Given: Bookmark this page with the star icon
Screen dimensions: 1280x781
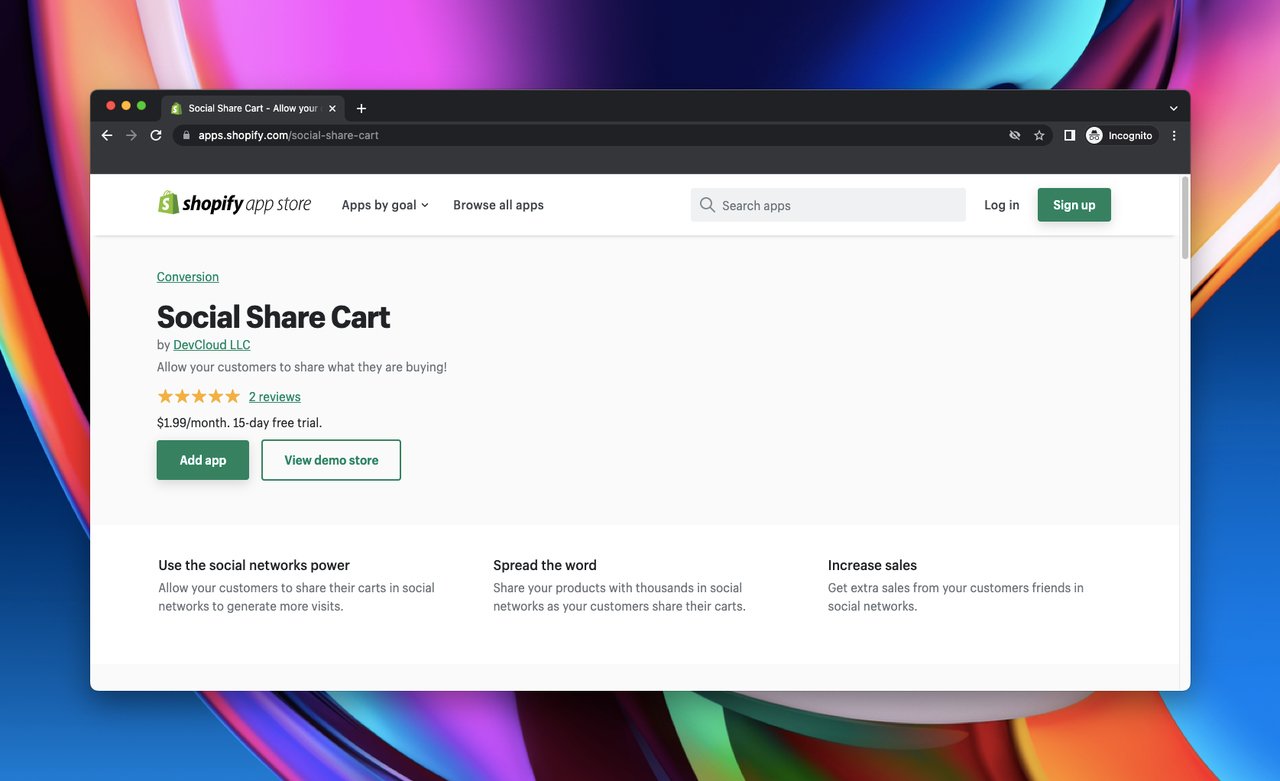Looking at the screenshot, I should point(1039,136).
